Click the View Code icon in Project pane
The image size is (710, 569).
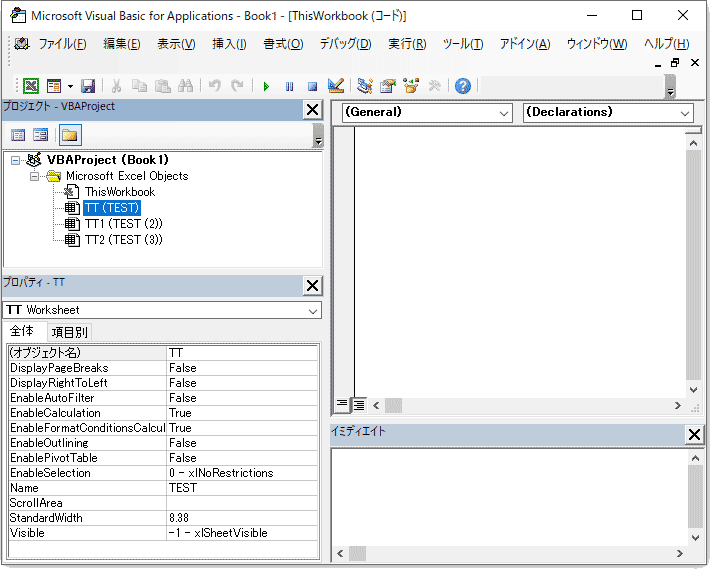pyautogui.click(x=18, y=135)
